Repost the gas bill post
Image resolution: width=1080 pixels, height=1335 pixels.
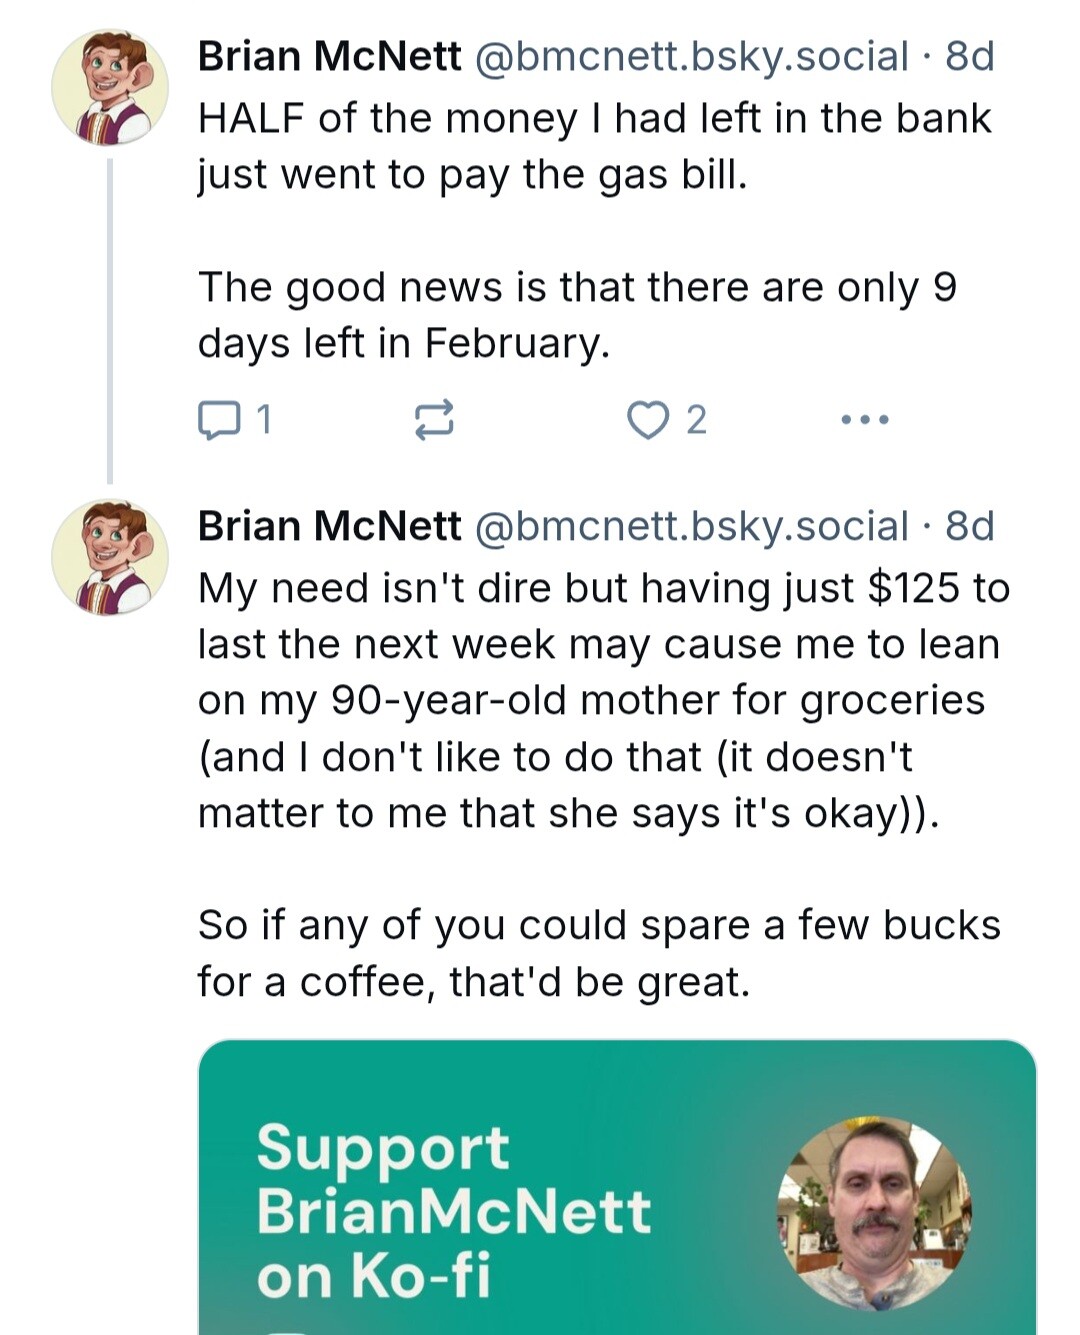434,420
